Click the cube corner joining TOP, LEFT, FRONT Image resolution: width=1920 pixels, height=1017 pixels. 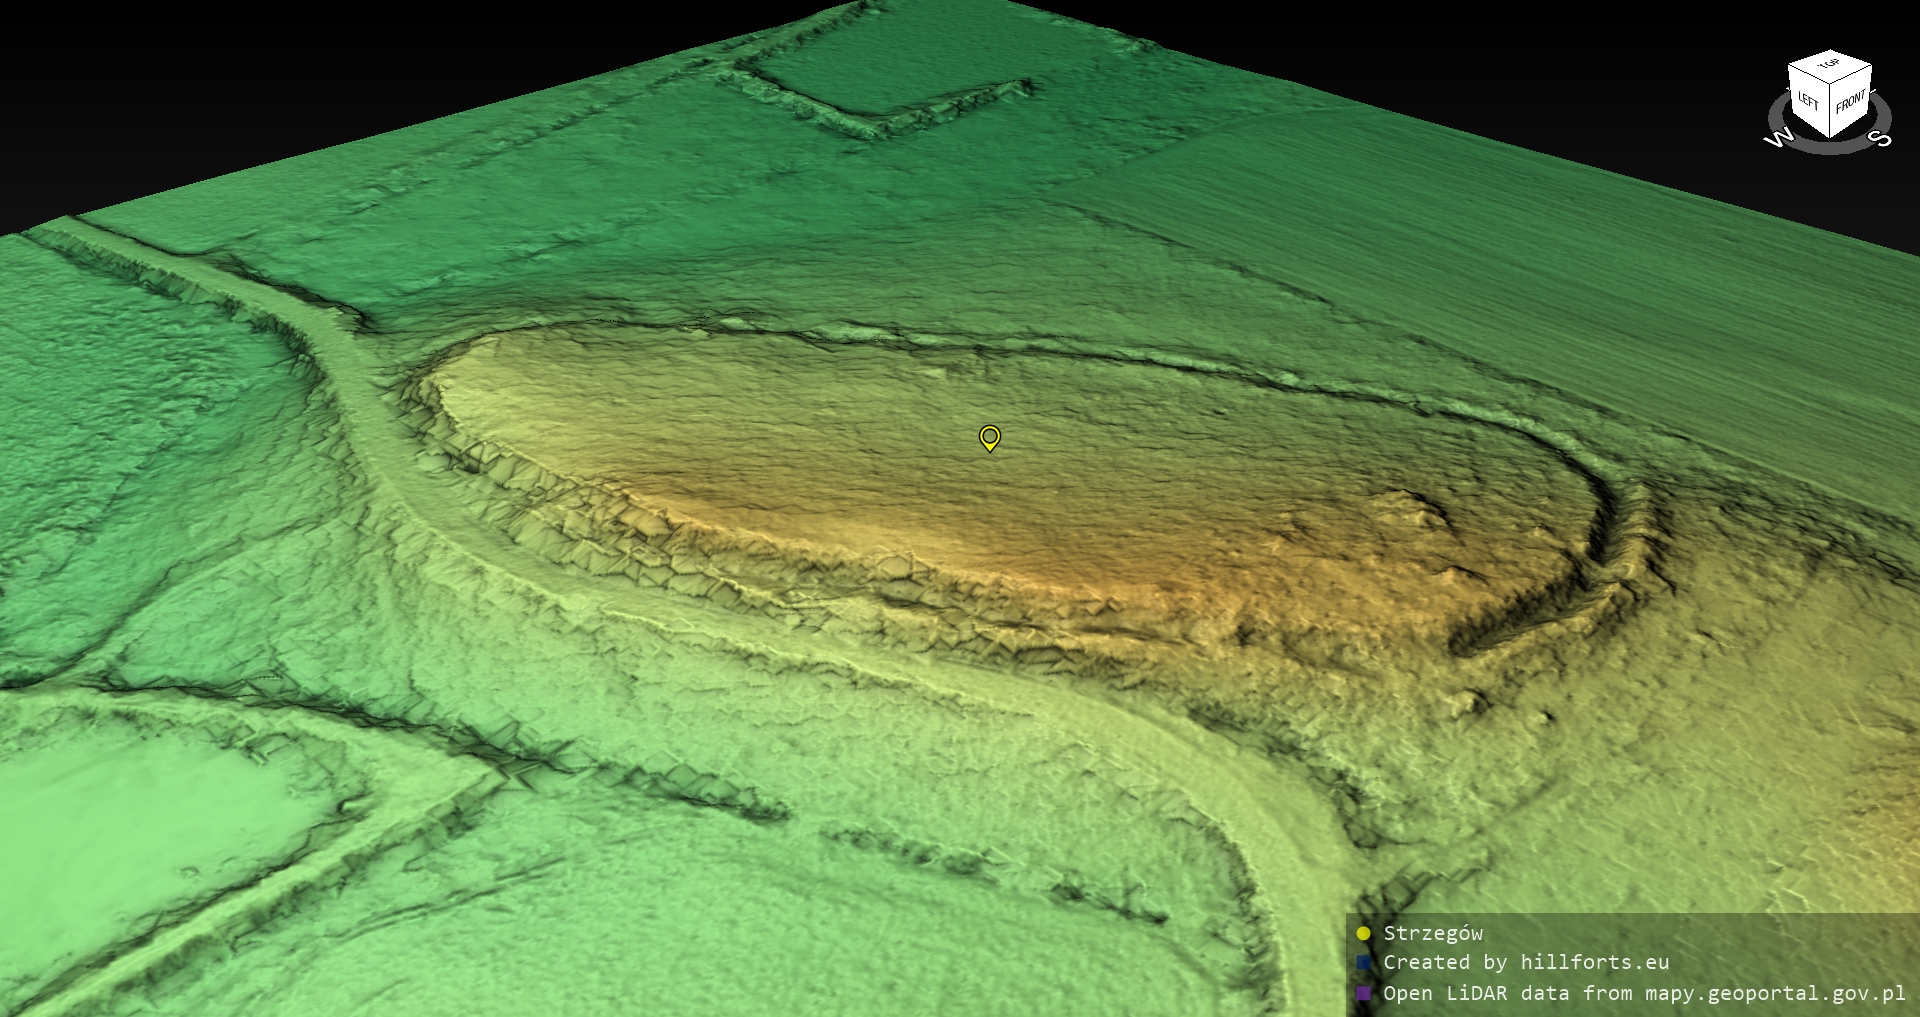(1830, 83)
